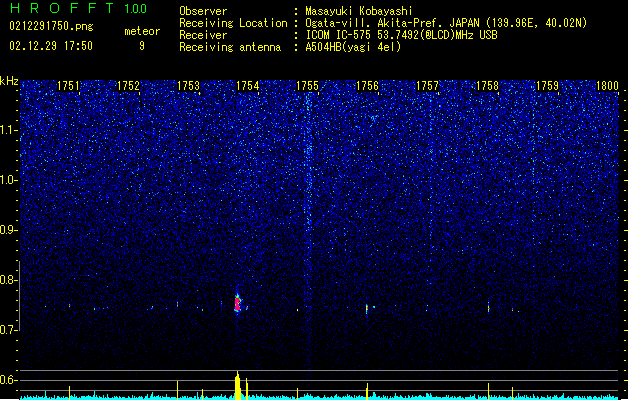
Task: Select the meteor count value 9
Action: (x=142, y=46)
